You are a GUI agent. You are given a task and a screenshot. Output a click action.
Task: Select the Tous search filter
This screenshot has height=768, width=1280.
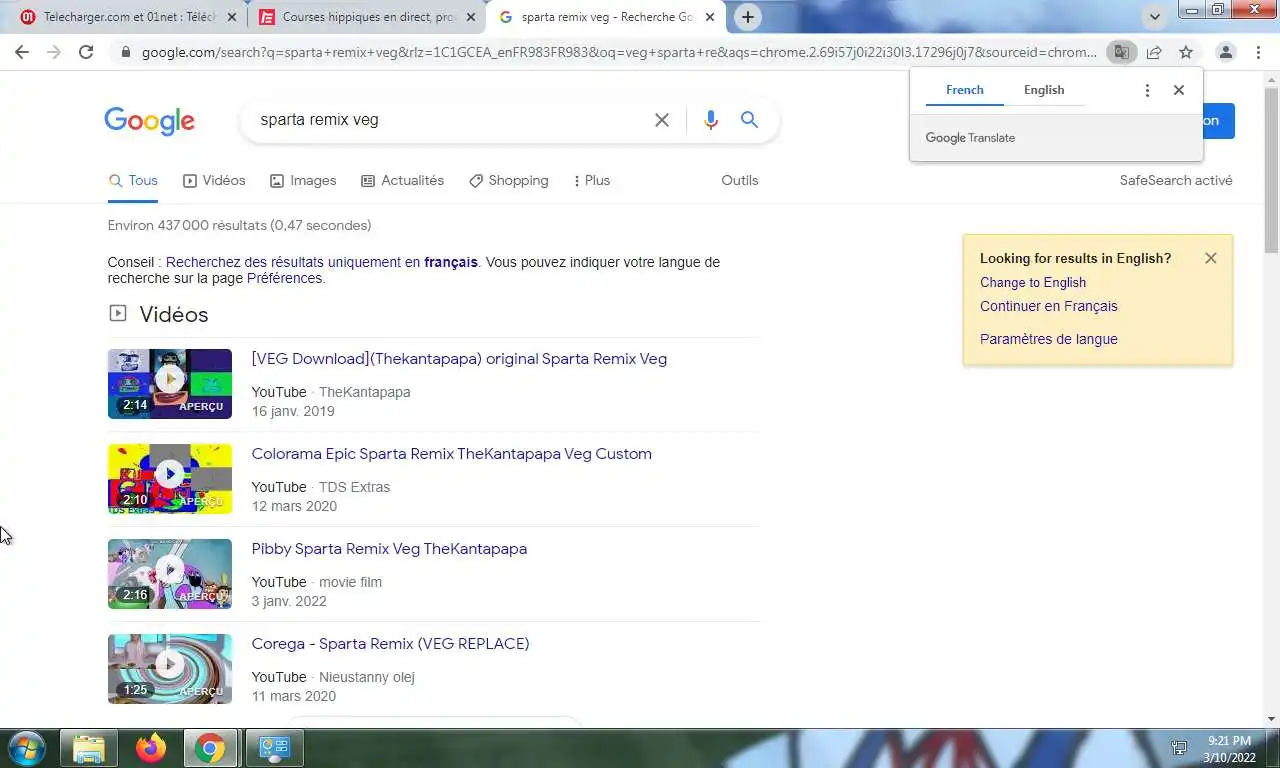click(133, 181)
